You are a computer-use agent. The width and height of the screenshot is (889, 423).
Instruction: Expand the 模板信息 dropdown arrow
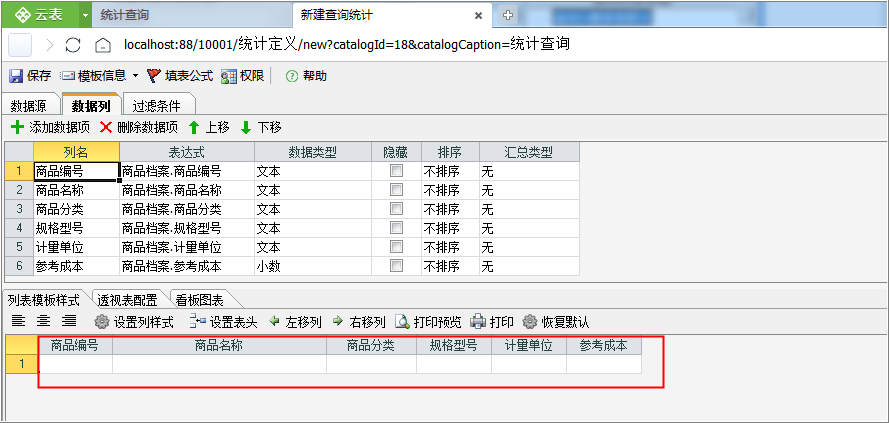coord(136,76)
